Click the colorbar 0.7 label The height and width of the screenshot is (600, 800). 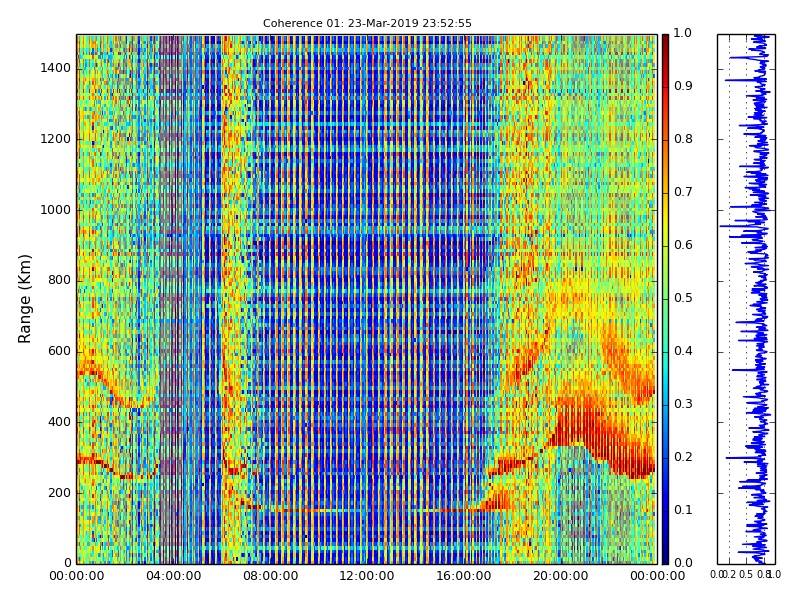683,192
